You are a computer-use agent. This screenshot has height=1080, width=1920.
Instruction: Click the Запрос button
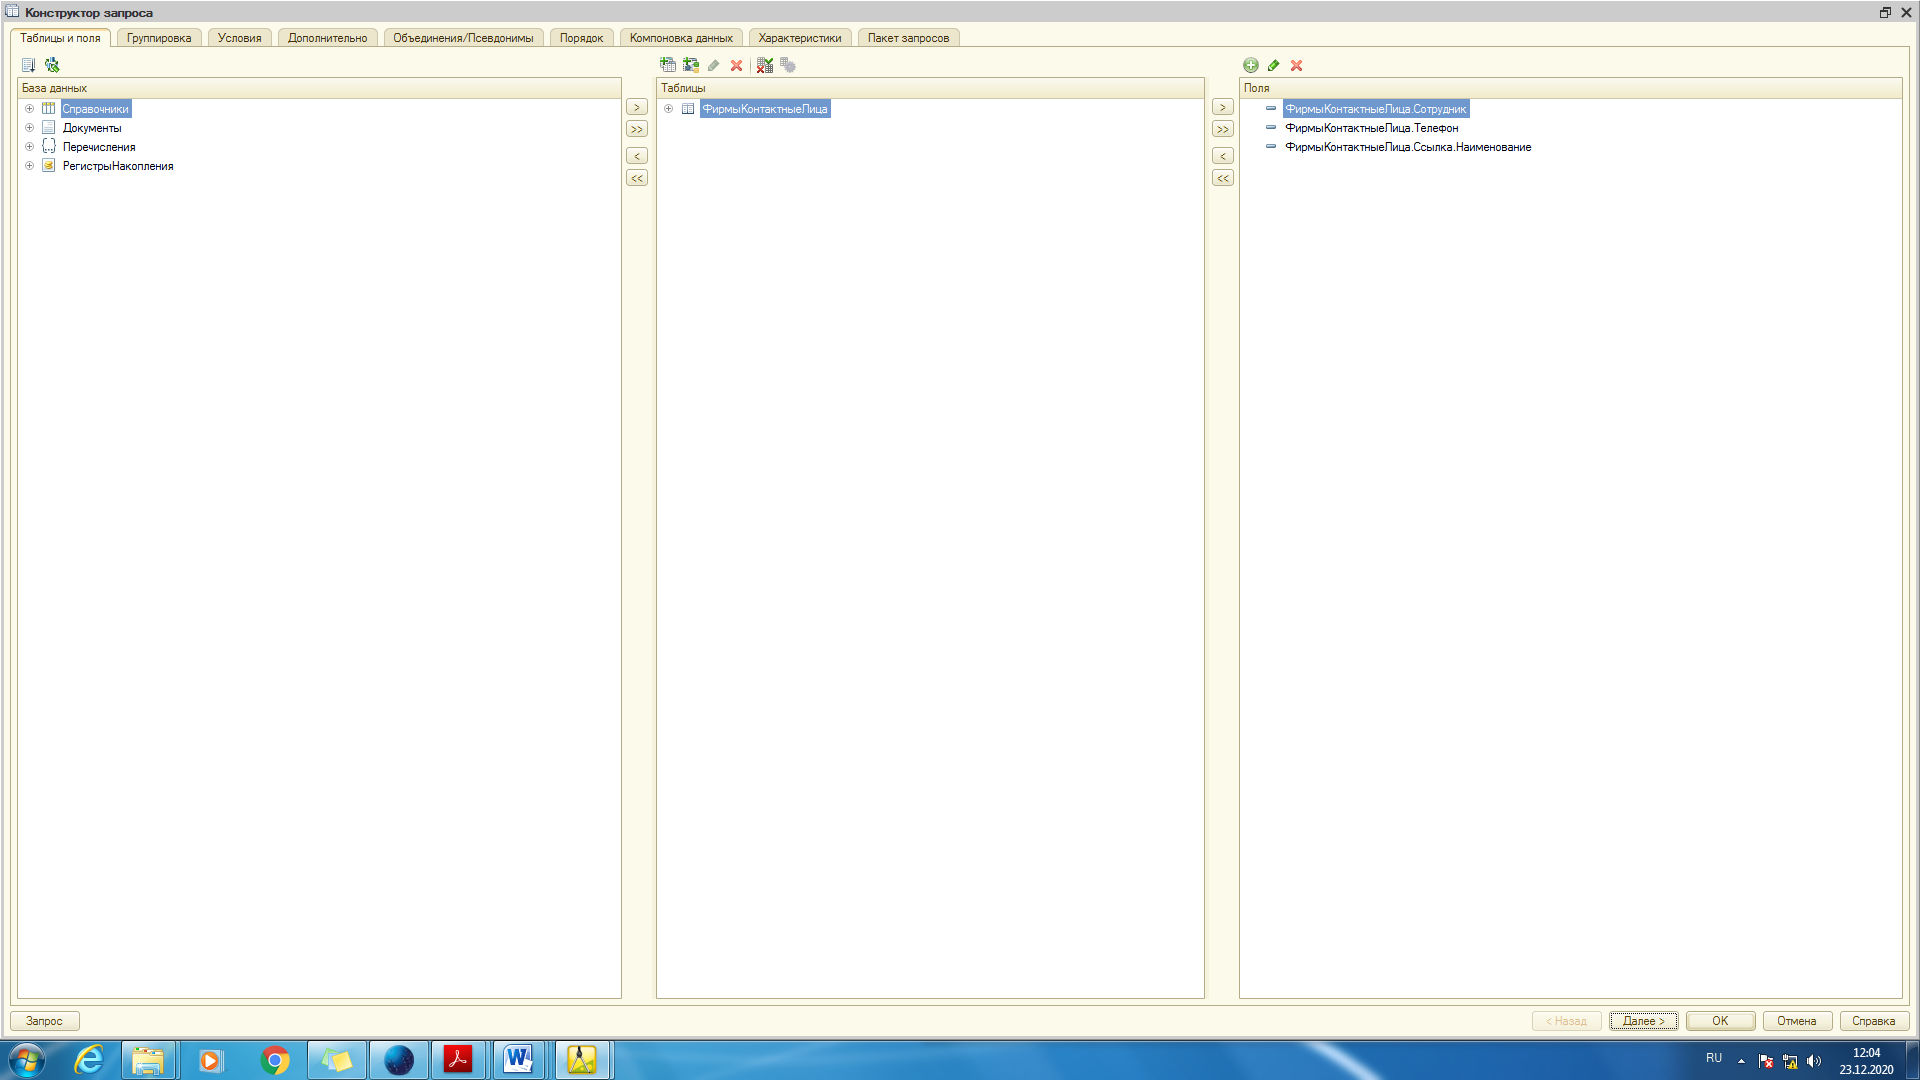click(44, 1021)
